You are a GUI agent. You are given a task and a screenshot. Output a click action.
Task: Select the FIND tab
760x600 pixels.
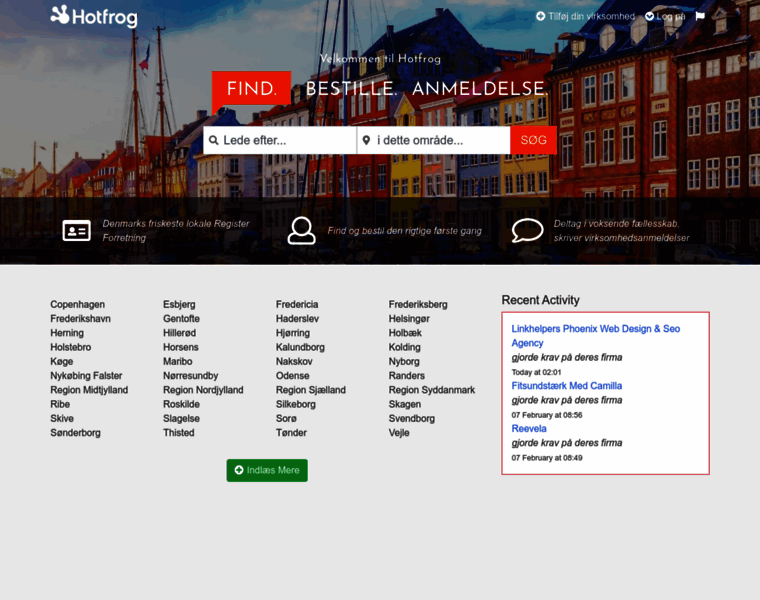click(x=252, y=89)
